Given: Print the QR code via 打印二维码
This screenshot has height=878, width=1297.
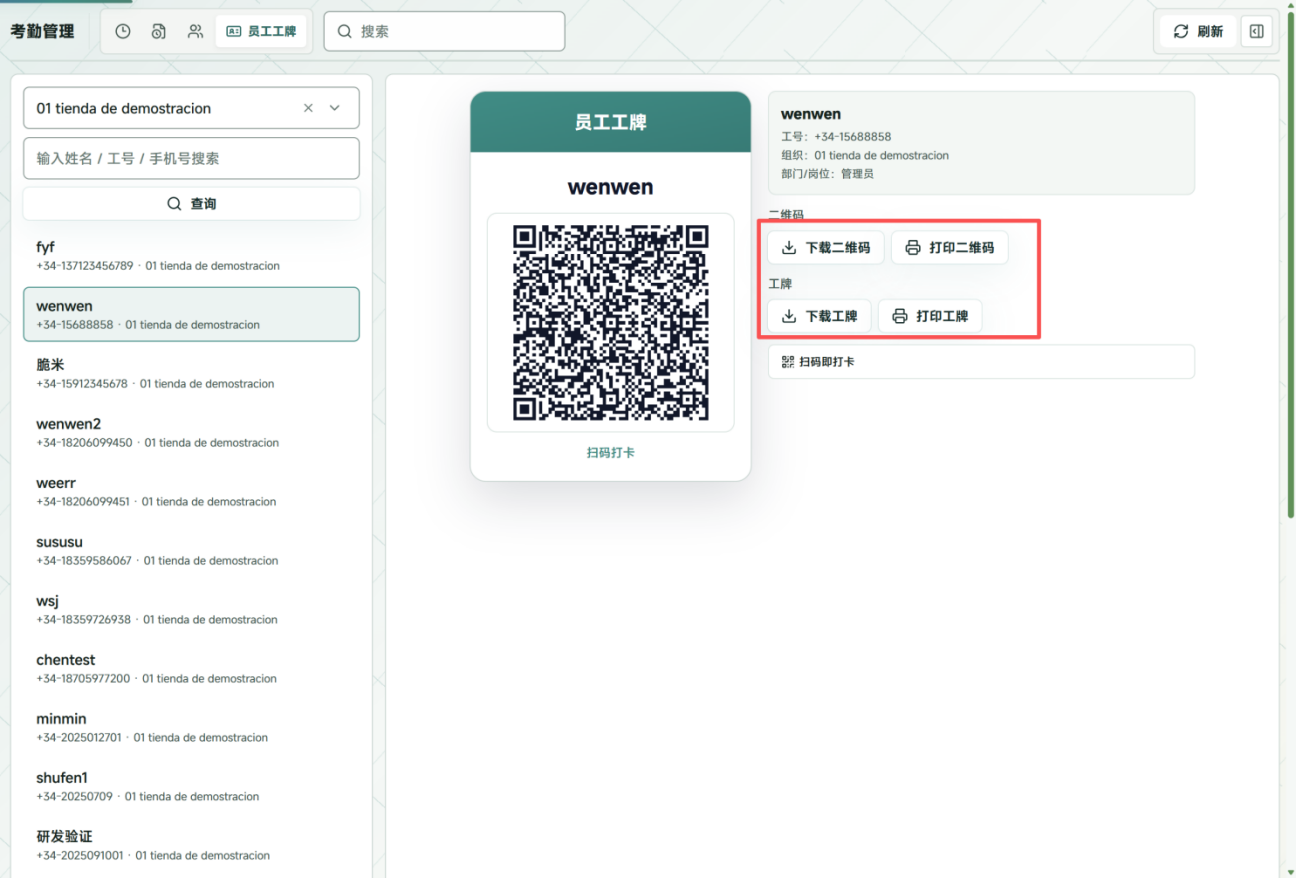Looking at the screenshot, I should (x=950, y=247).
